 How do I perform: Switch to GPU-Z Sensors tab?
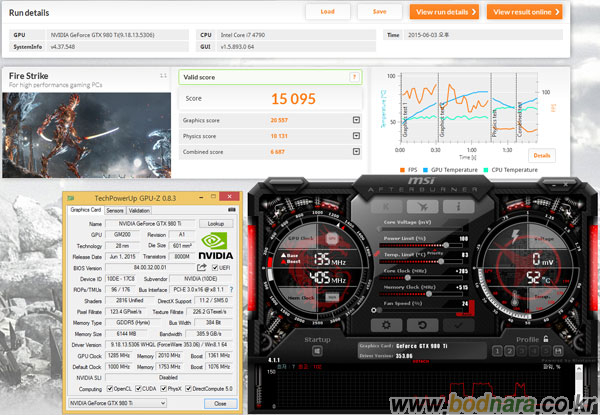point(115,210)
